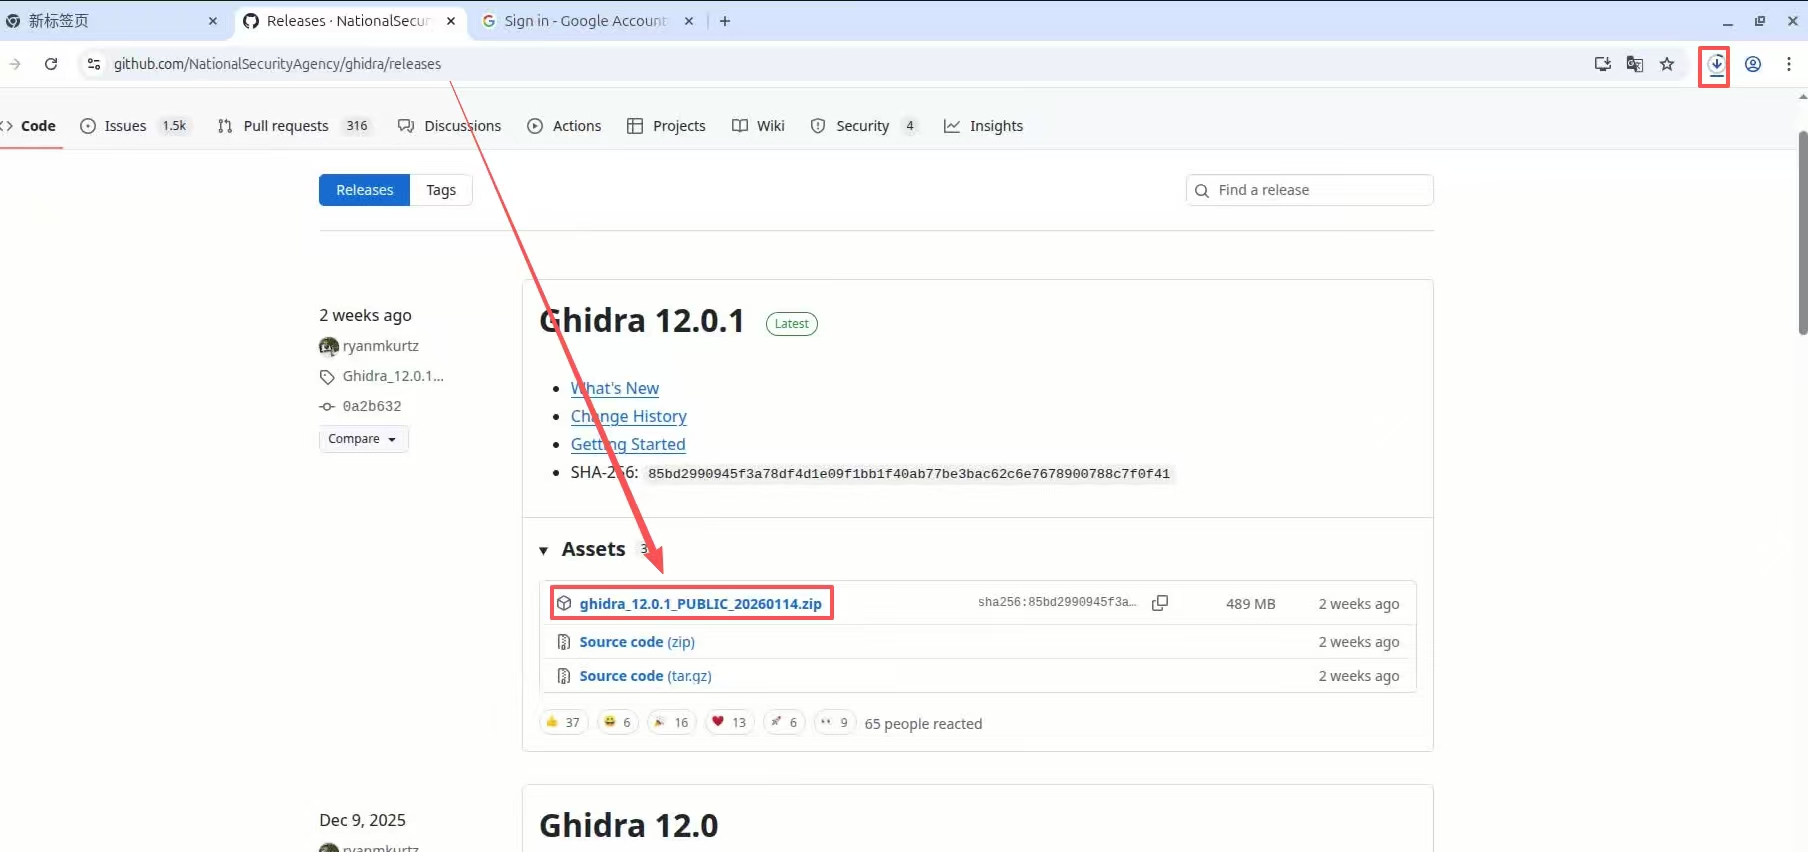The image size is (1808, 852).
Task: Open the Wiki tab
Action: 759,126
